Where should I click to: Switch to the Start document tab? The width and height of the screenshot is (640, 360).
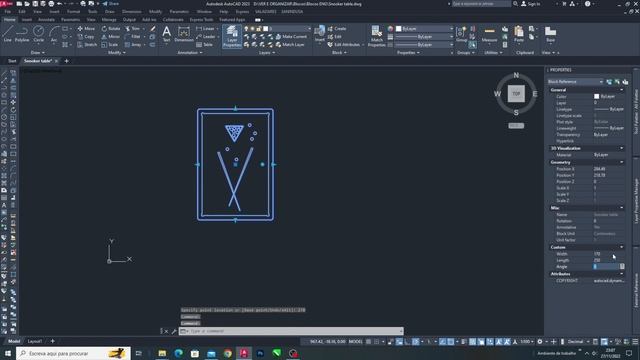[x=12, y=61]
